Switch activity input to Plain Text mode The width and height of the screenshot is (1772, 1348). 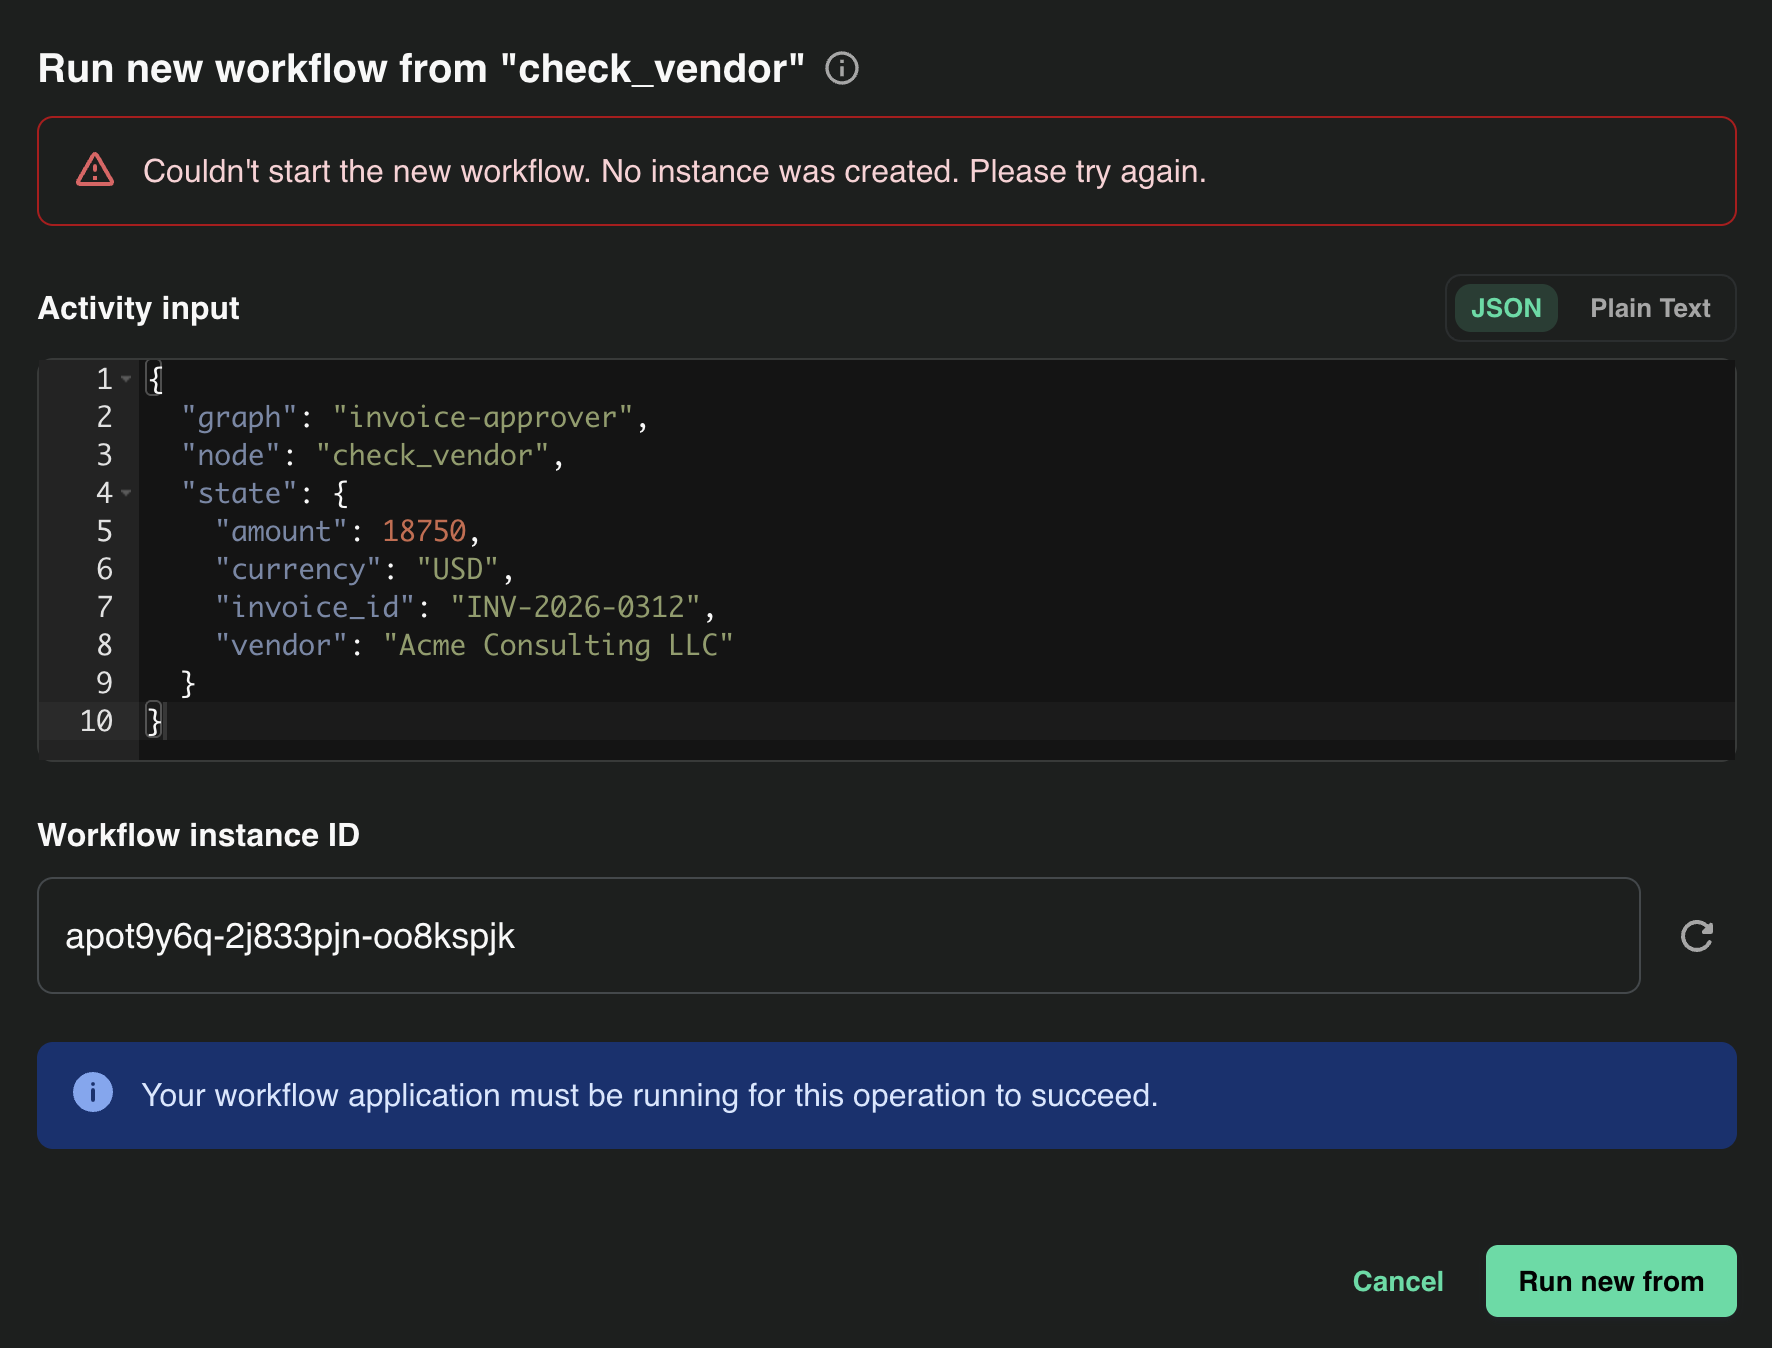pos(1650,308)
